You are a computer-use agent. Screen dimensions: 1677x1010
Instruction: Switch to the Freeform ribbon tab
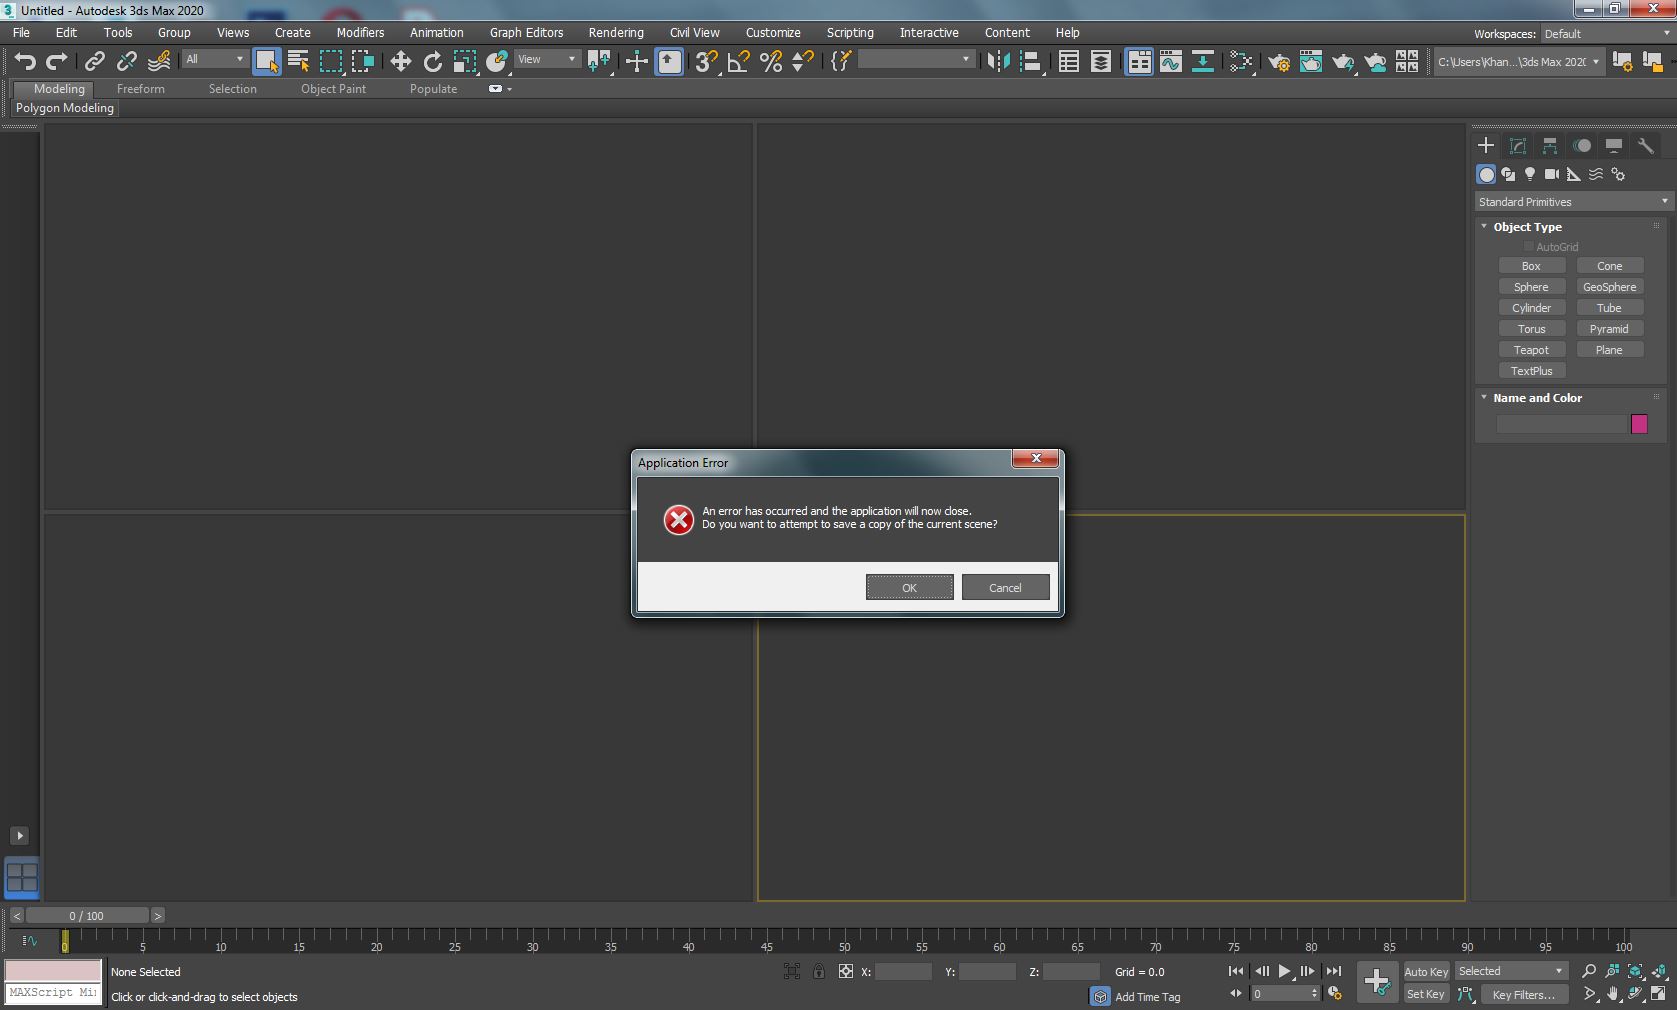(140, 89)
